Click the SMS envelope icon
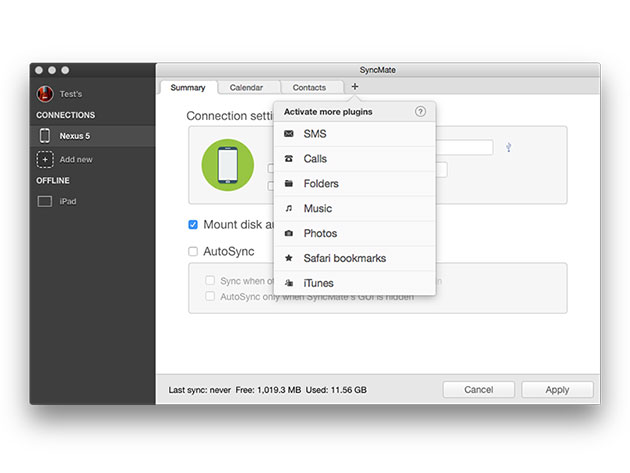Viewport: 630px width, 473px height. tap(288, 133)
